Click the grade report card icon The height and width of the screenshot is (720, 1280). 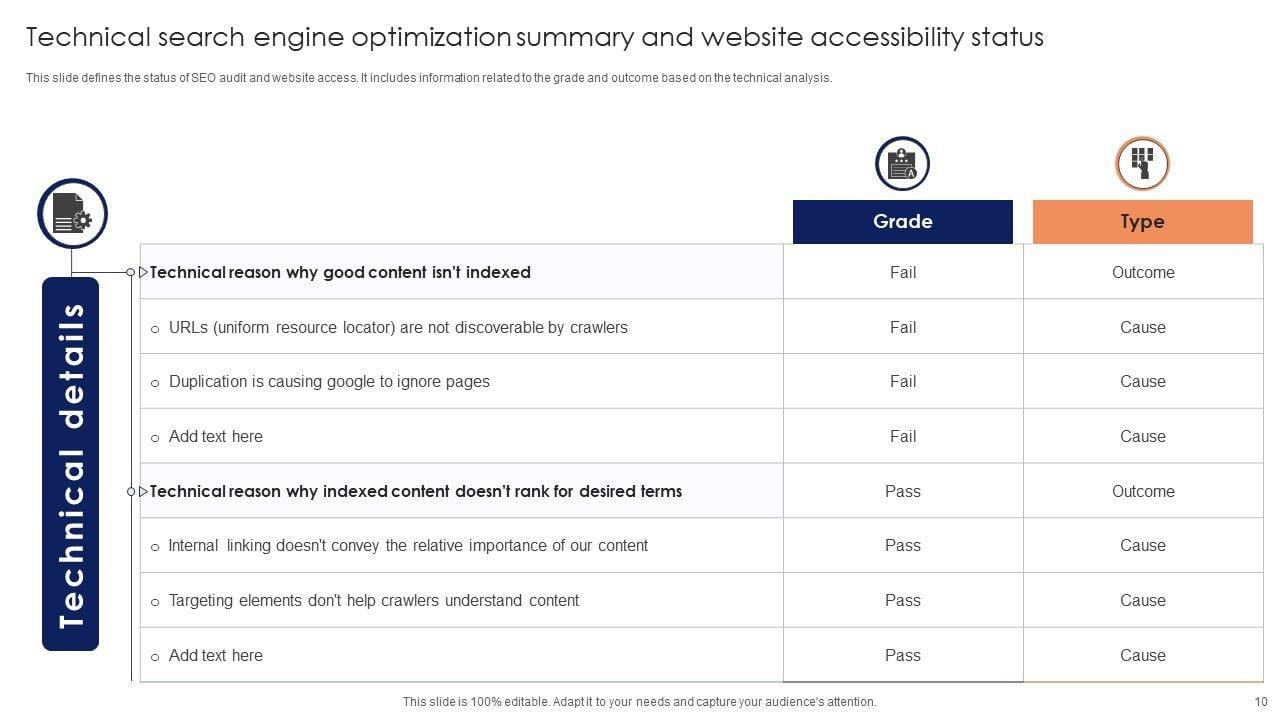pyautogui.click(x=902, y=164)
